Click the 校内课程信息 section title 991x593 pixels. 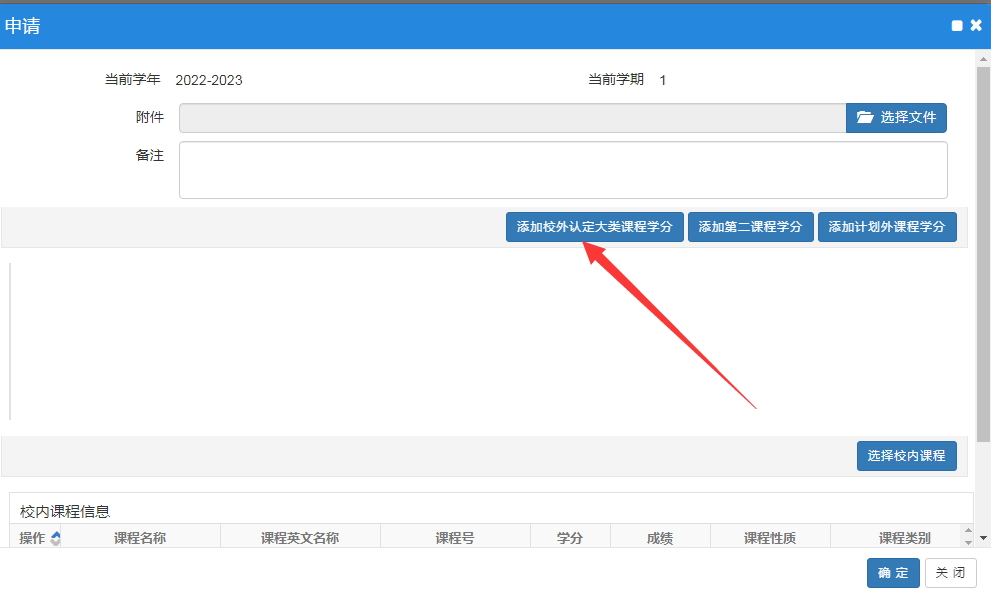pos(65,511)
